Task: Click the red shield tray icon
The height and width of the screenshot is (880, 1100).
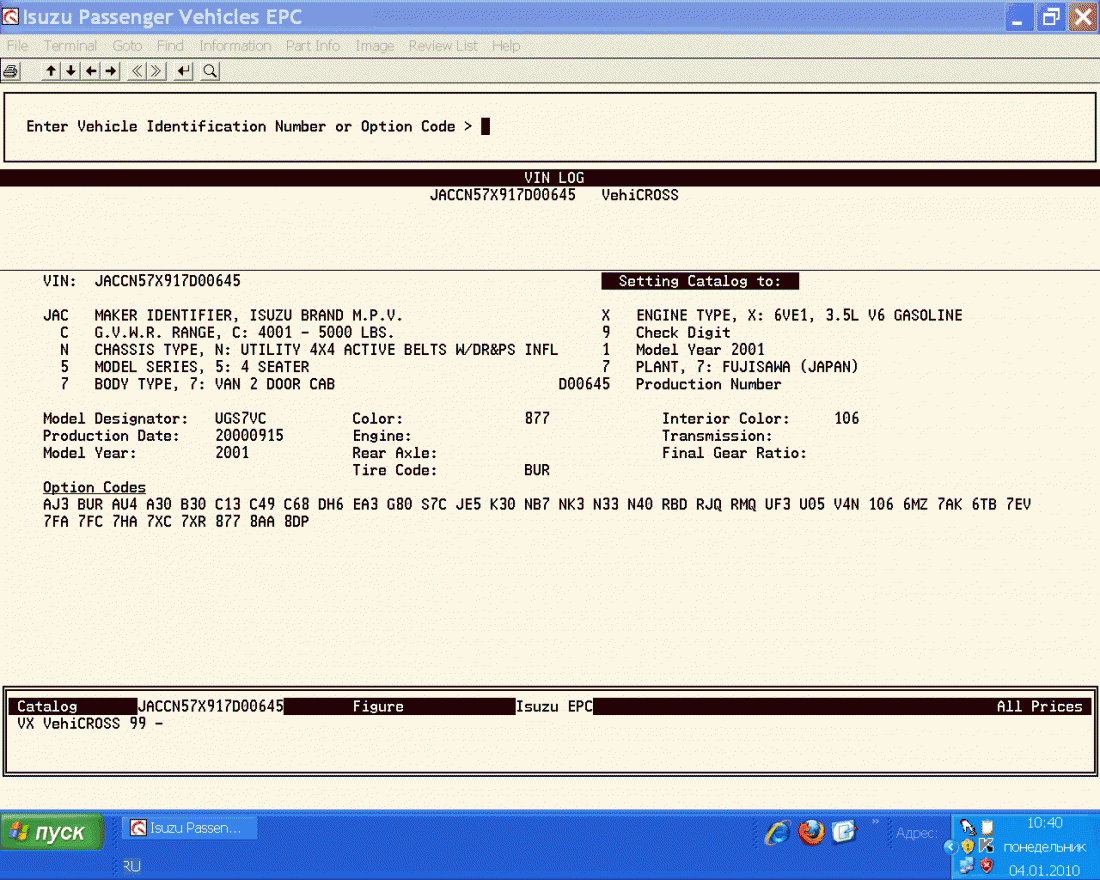Action: click(986, 865)
